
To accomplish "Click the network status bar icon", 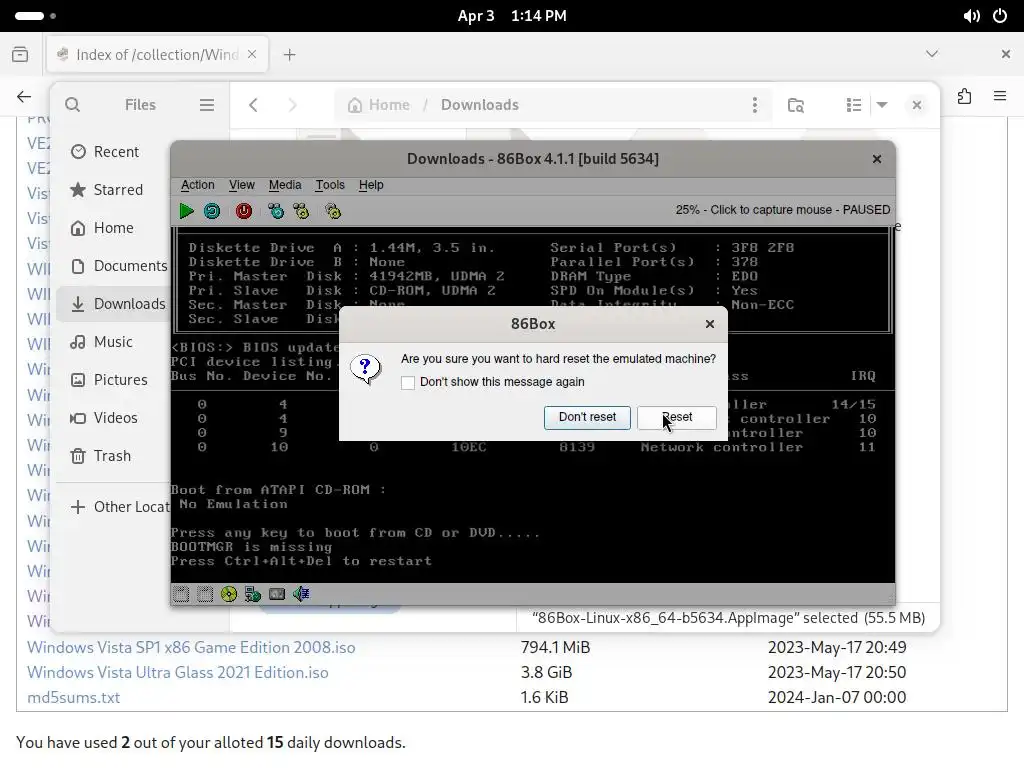I will coord(253,594).
